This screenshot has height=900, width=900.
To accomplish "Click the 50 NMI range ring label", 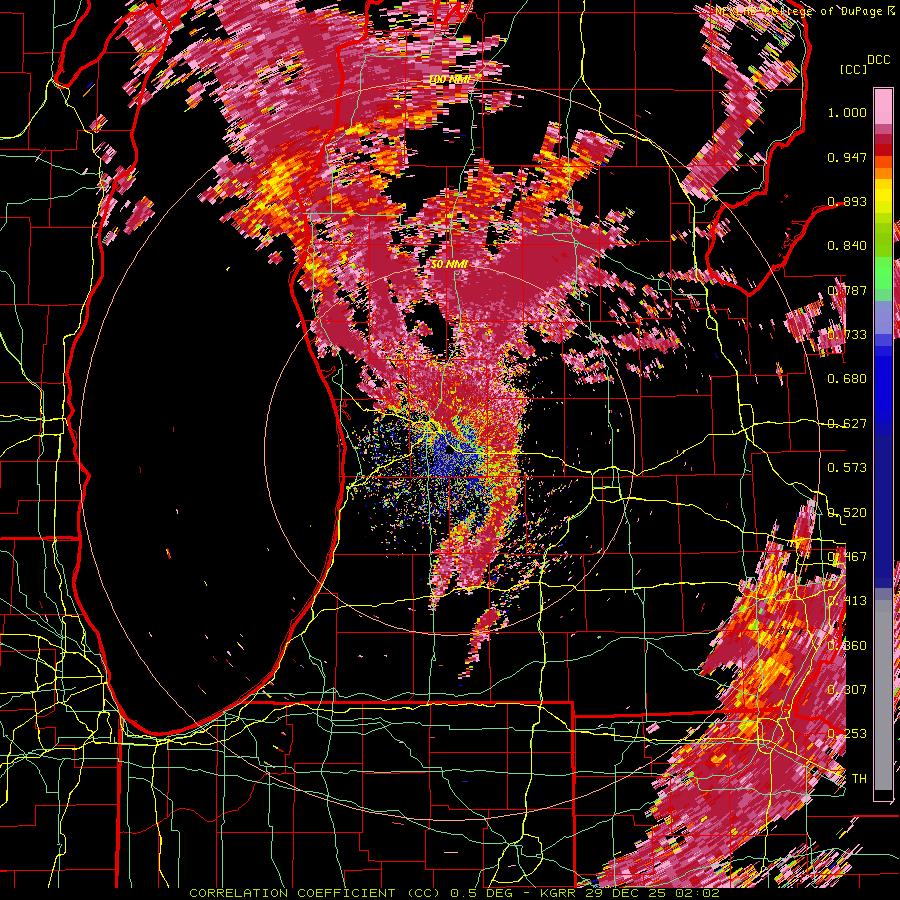I will coord(449,265).
